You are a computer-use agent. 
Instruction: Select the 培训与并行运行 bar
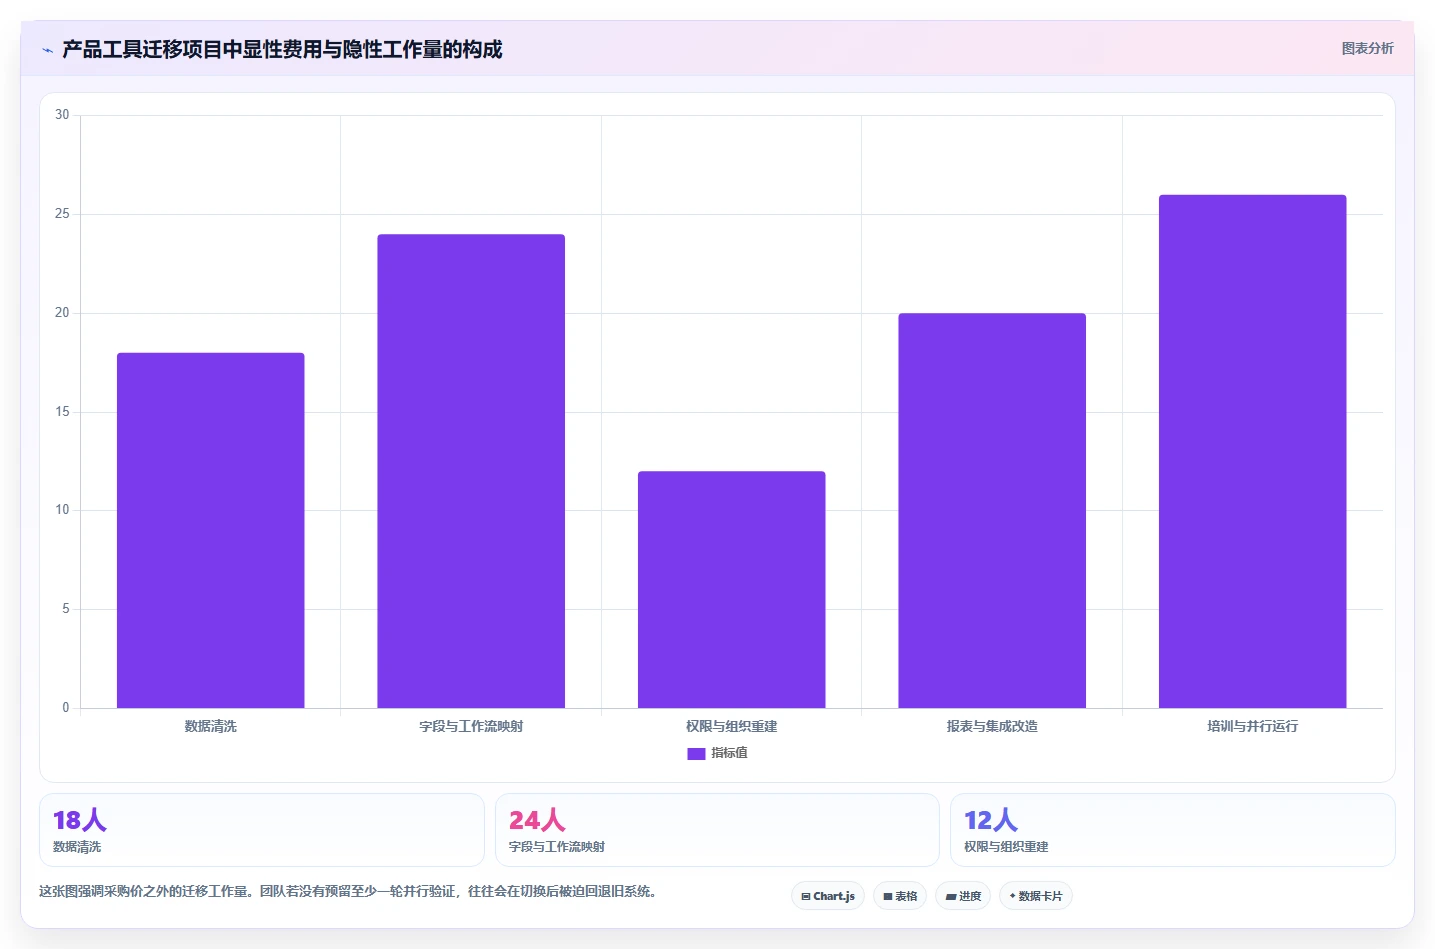coord(1253,451)
